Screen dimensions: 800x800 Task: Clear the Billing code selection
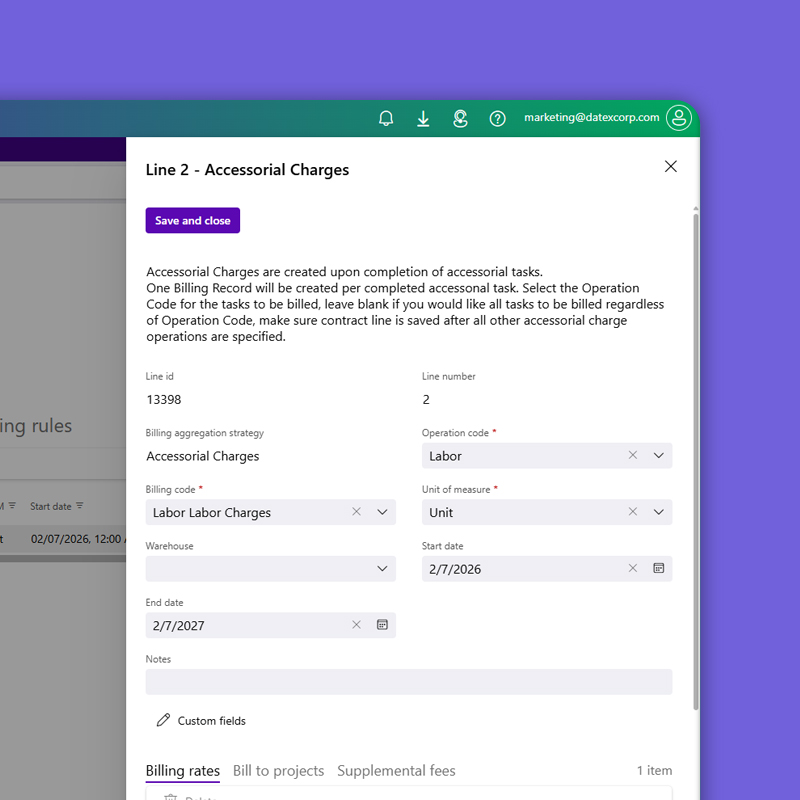pyautogui.click(x=356, y=512)
